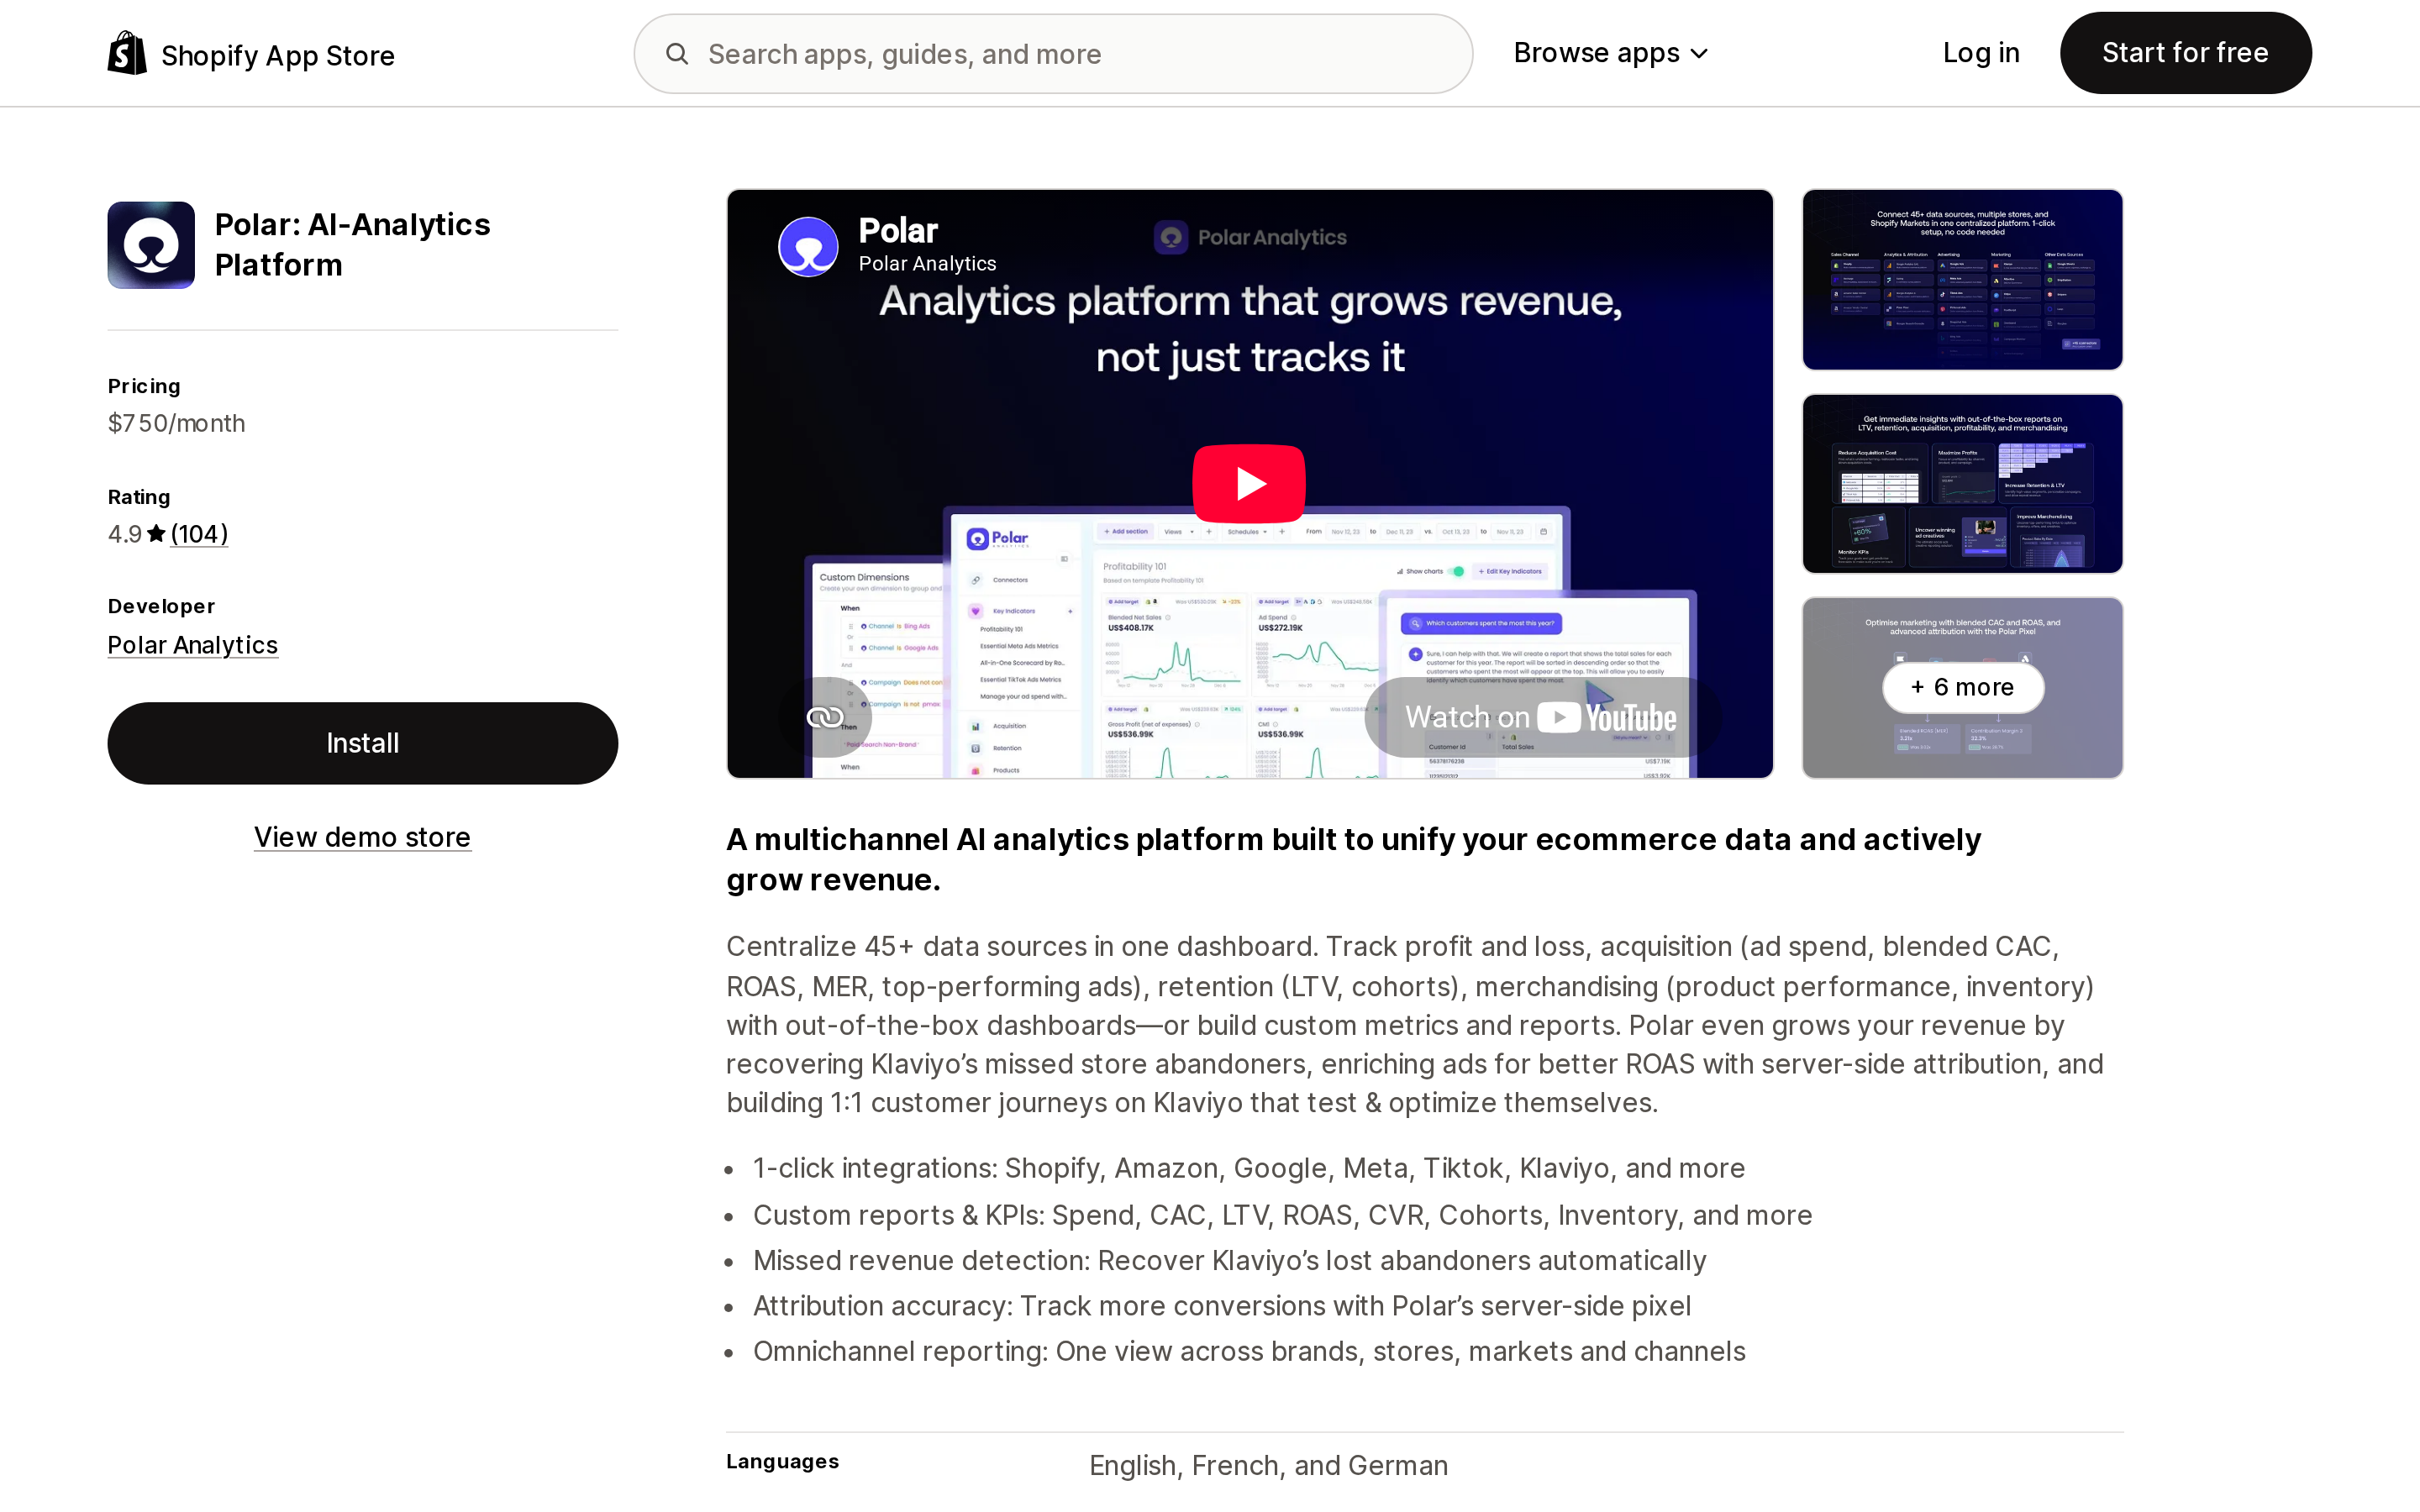The height and width of the screenshot is (1512, 2420).
Task: Click the Shopify App Store title
Action: click(x=278, y=55)
